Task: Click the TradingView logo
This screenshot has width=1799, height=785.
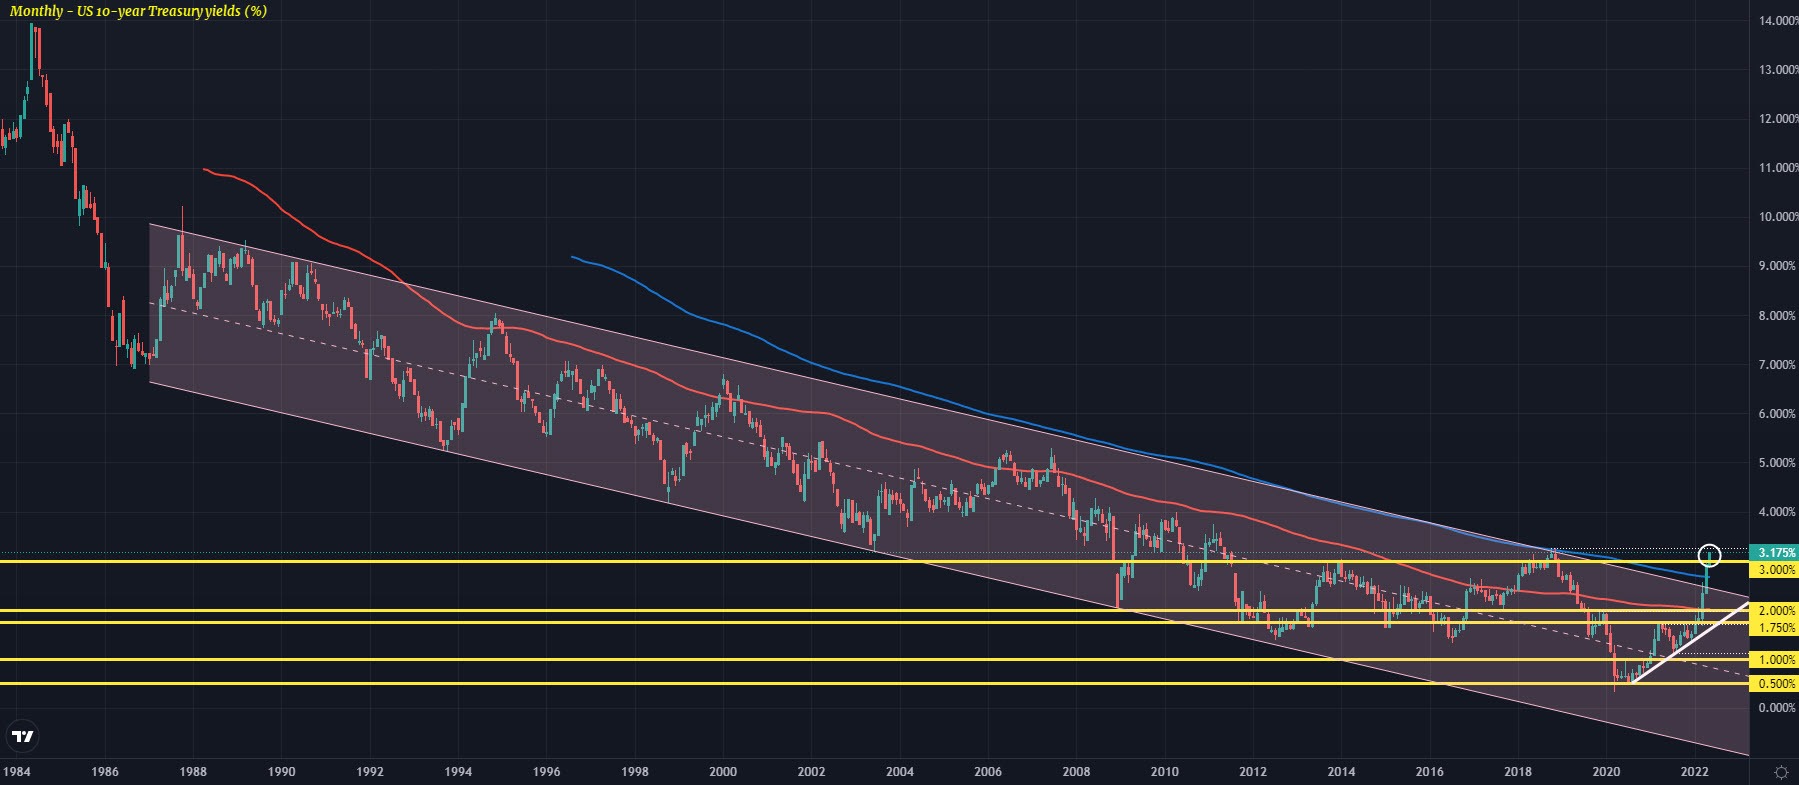Action: (22, 738)
